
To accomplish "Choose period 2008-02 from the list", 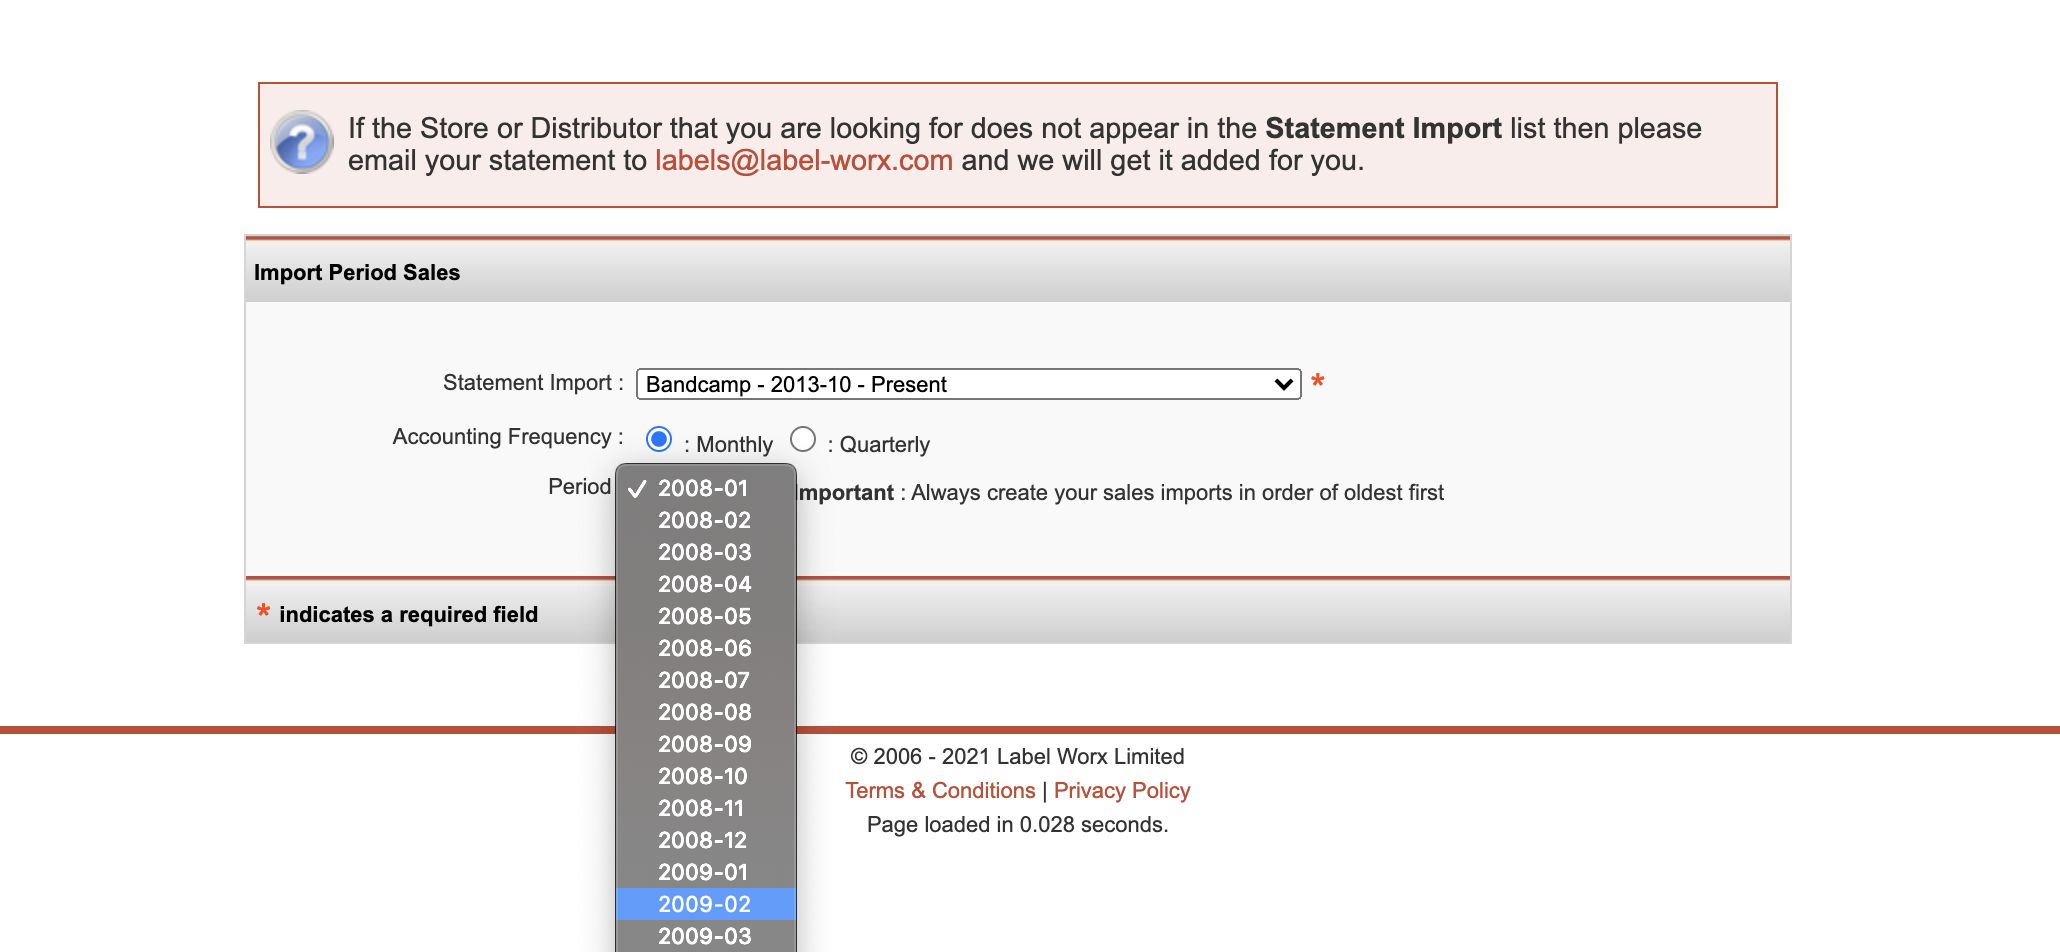I will 706,520.
